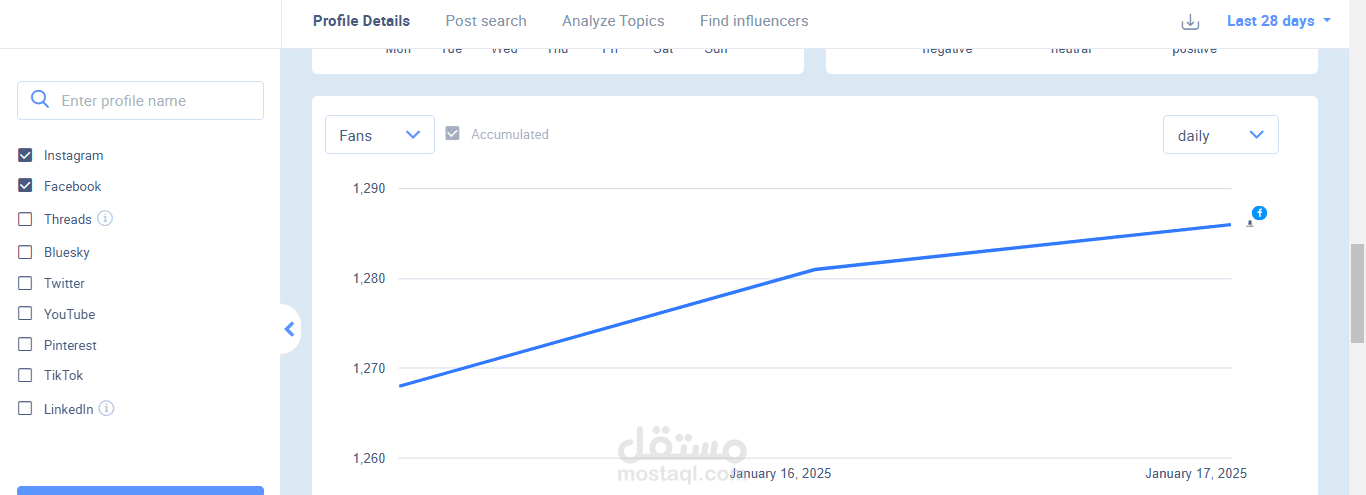Select the Profile Details tab
1366x495 pixels.
[361, 21]
